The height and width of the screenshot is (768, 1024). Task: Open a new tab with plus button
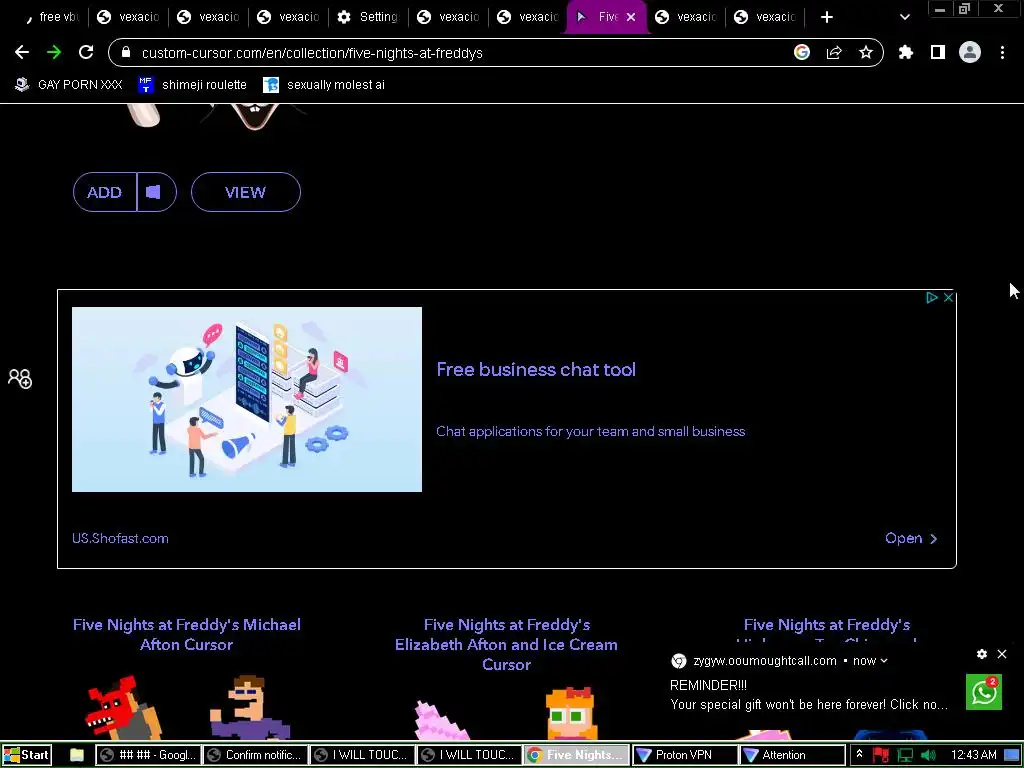tap(827, 17)
